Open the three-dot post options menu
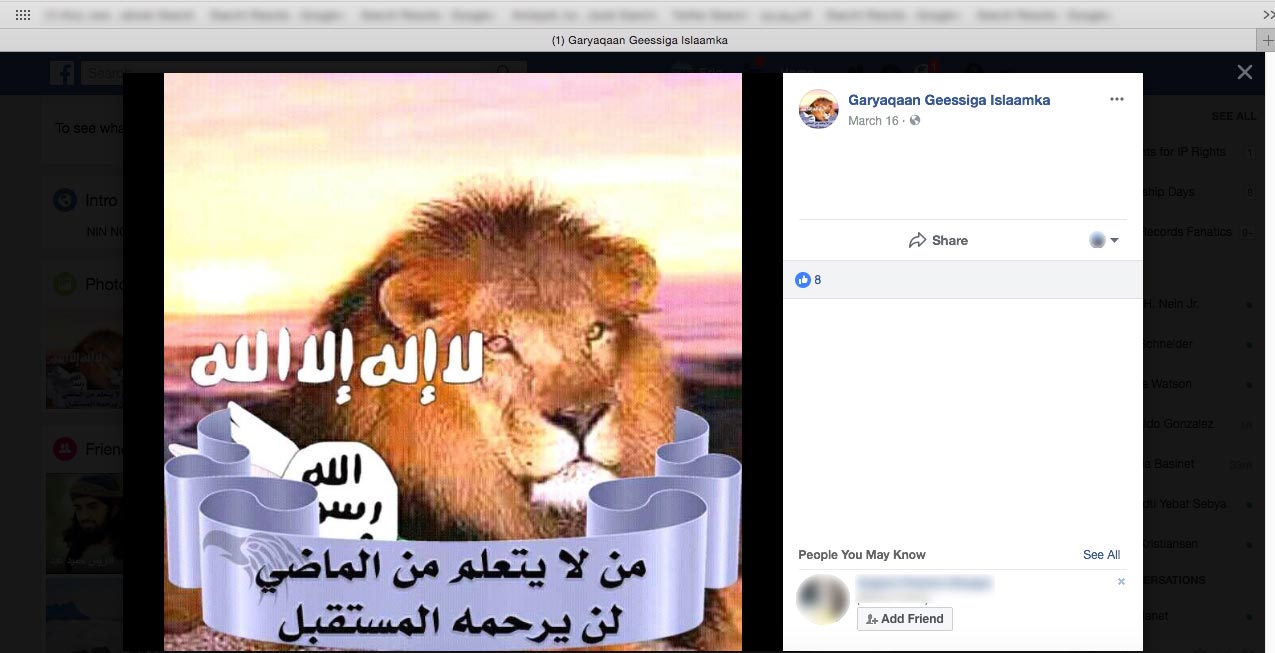This screenshot has width=1275, height=653. coord(1117,99)
